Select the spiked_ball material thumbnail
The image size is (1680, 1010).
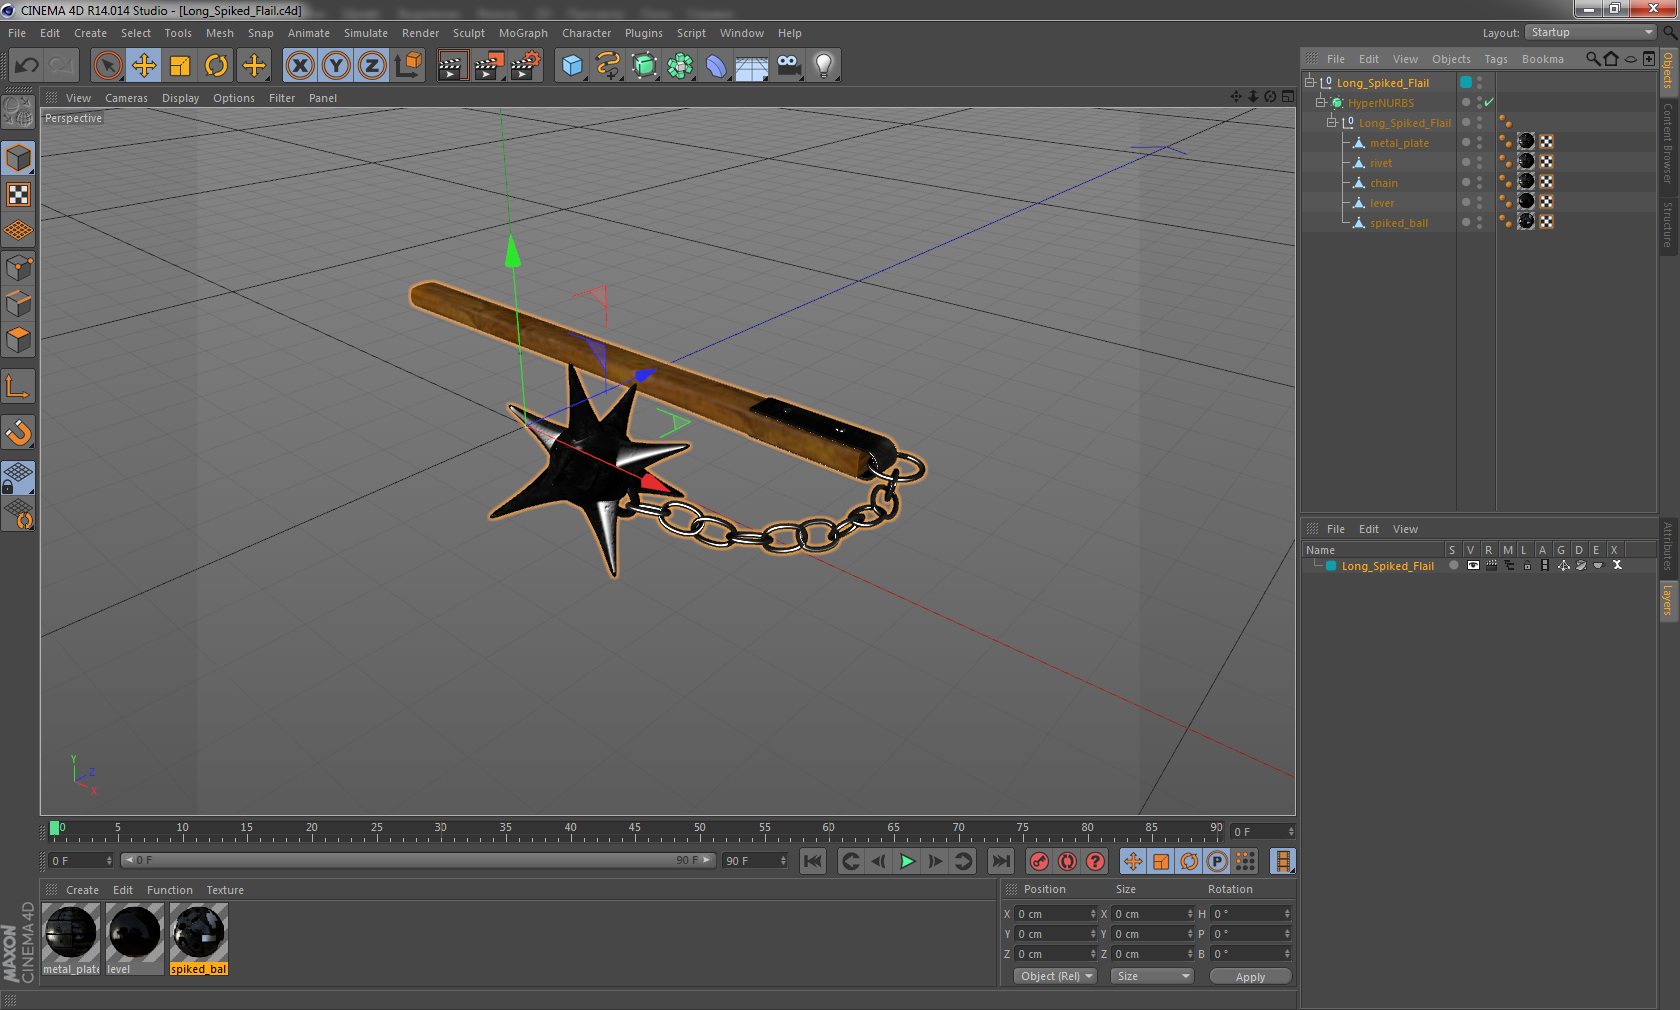tap(199, 933)
